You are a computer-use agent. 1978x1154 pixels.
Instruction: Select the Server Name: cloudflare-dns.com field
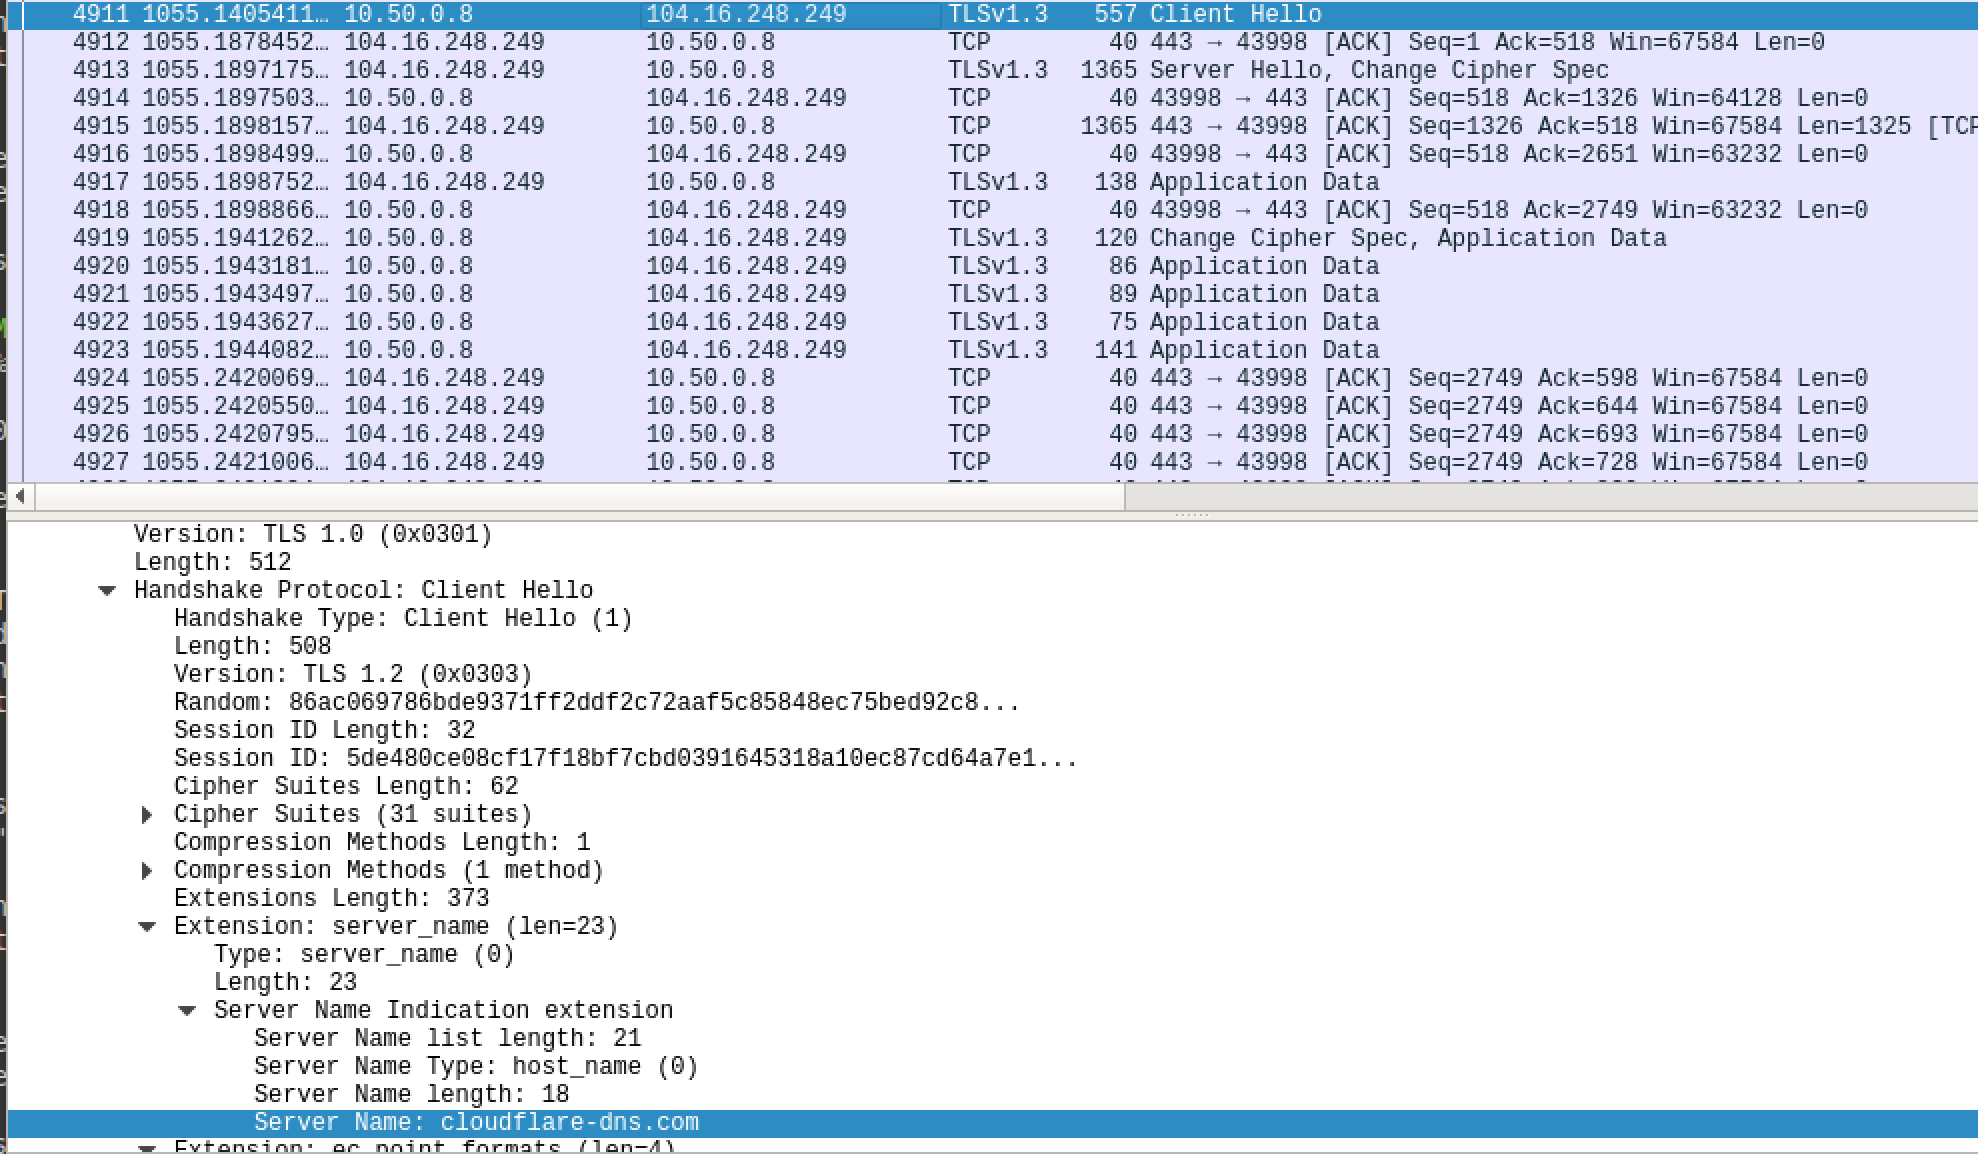(476, 1123)
